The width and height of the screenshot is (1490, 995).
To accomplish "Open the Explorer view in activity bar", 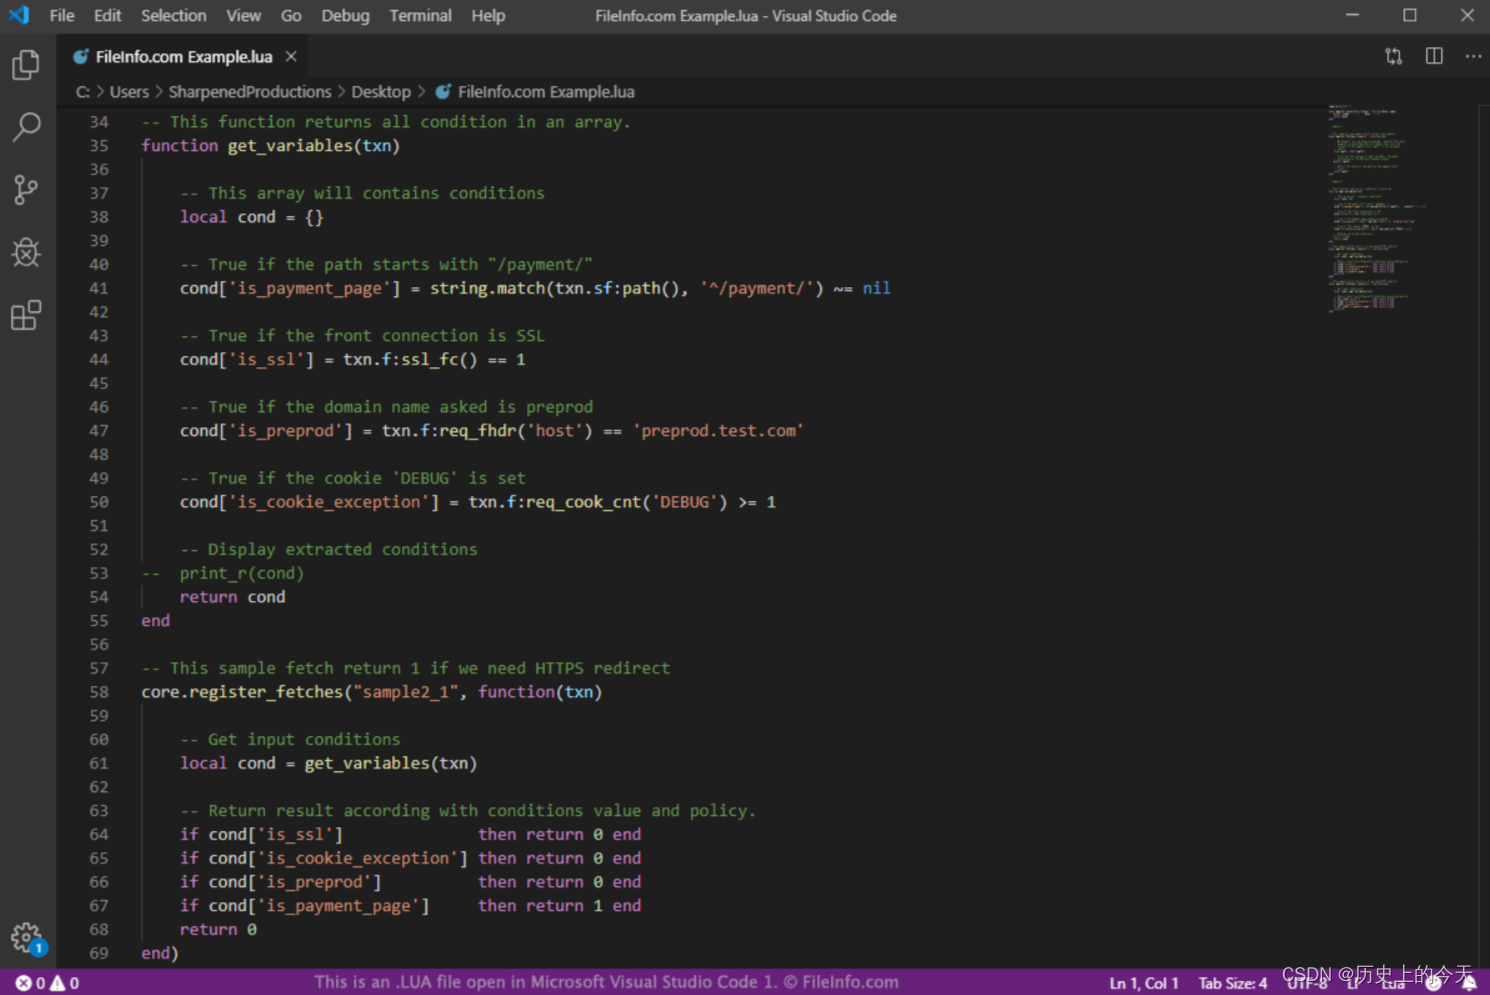I will pos(26,65).
